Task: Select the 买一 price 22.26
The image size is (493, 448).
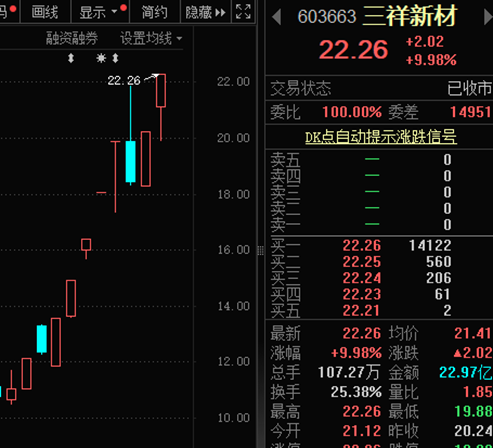Action: pos(362,246)
